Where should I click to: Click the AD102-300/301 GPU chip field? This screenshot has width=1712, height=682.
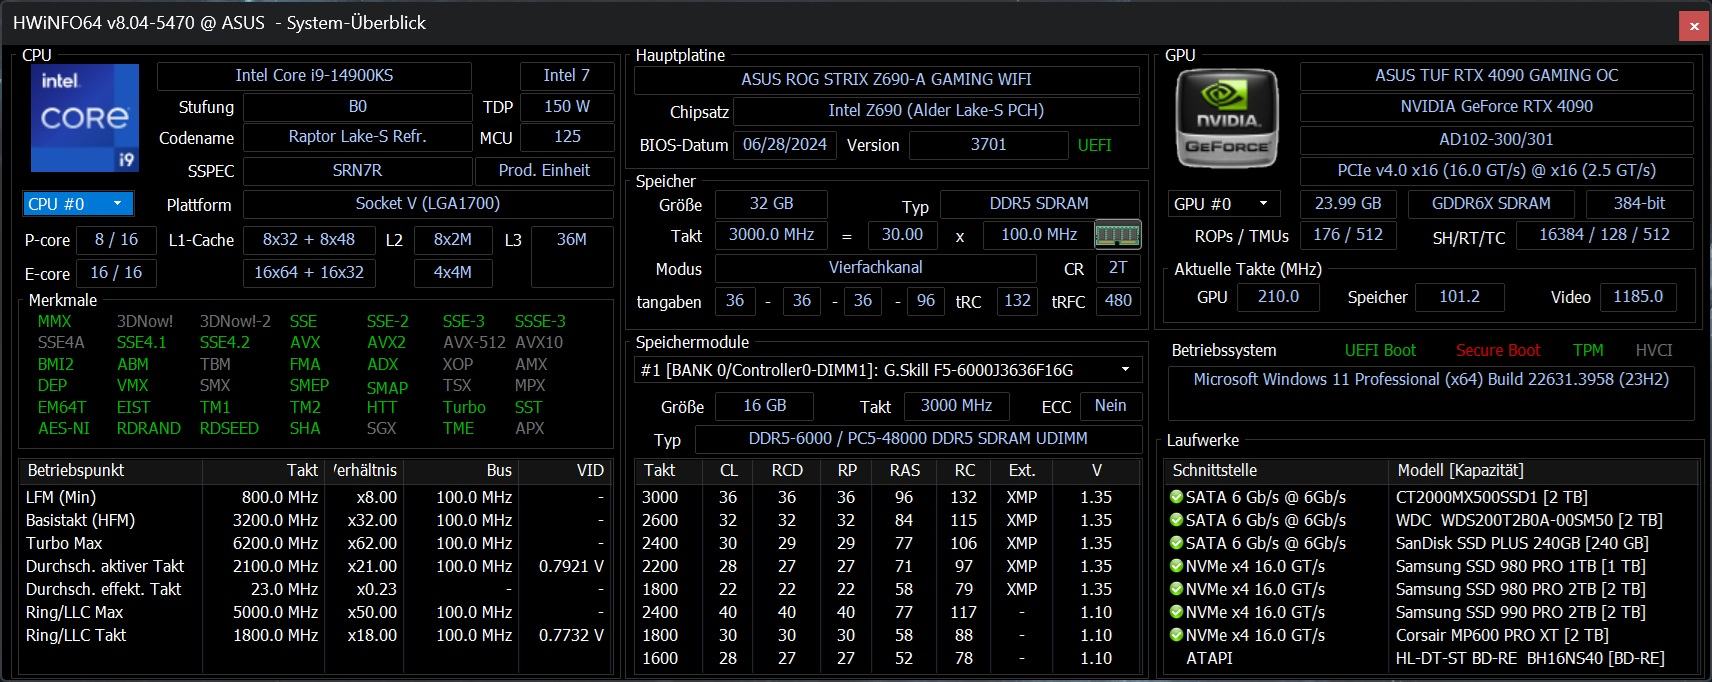click(1496, 140)
